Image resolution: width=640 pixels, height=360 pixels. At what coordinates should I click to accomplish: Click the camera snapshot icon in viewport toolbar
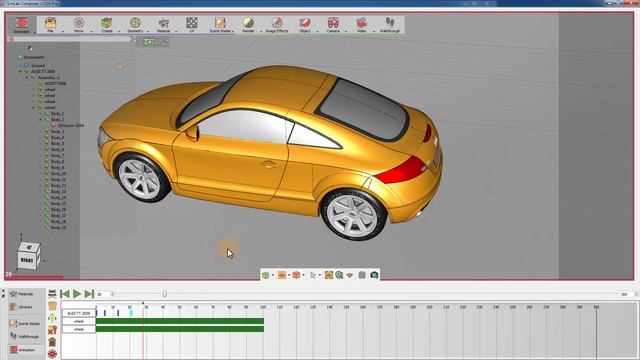(x=374, y=275)
